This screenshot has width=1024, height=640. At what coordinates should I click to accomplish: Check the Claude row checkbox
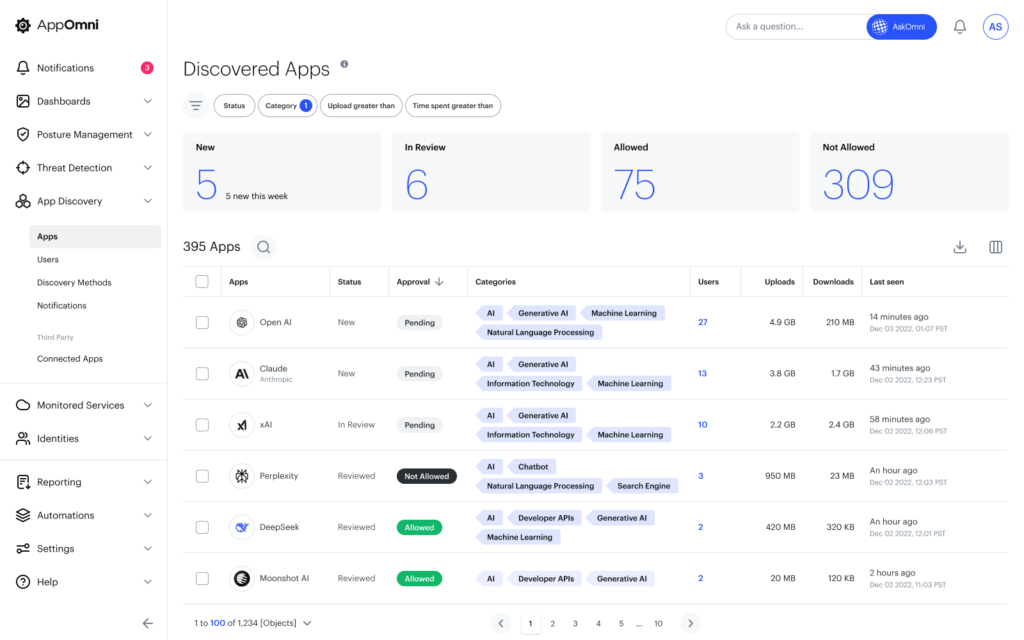pyautogui.click(x=202, y=374)
